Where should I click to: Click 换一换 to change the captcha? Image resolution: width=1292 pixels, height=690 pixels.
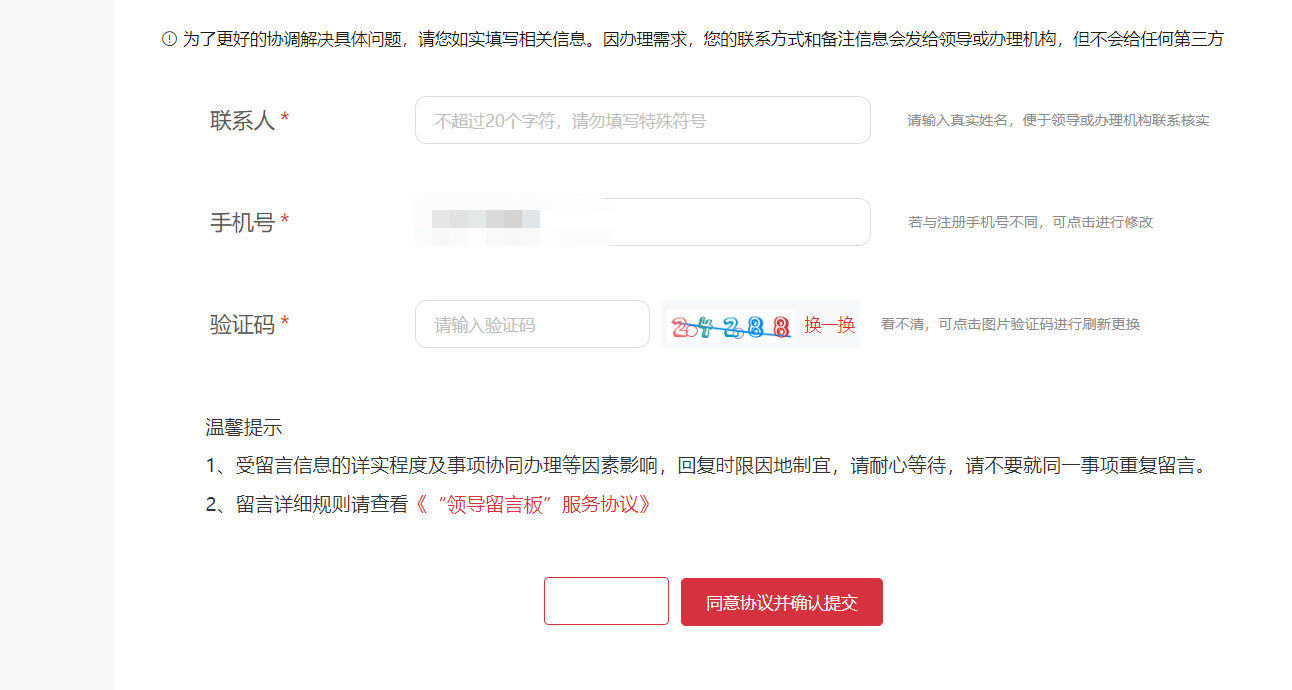pyautogui.click(x=830, y=325)
